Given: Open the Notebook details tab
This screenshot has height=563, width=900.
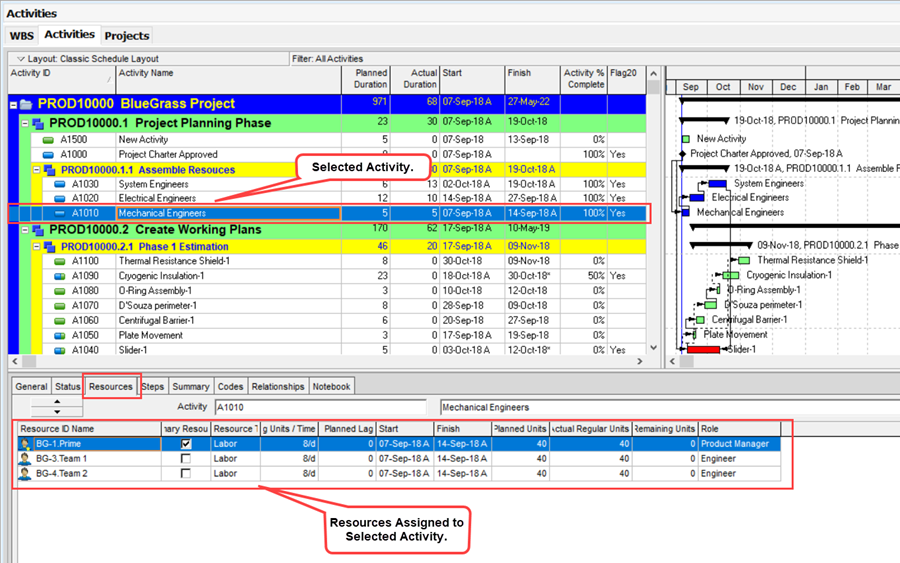Looking at the screenshot, I should click(331, 387).
